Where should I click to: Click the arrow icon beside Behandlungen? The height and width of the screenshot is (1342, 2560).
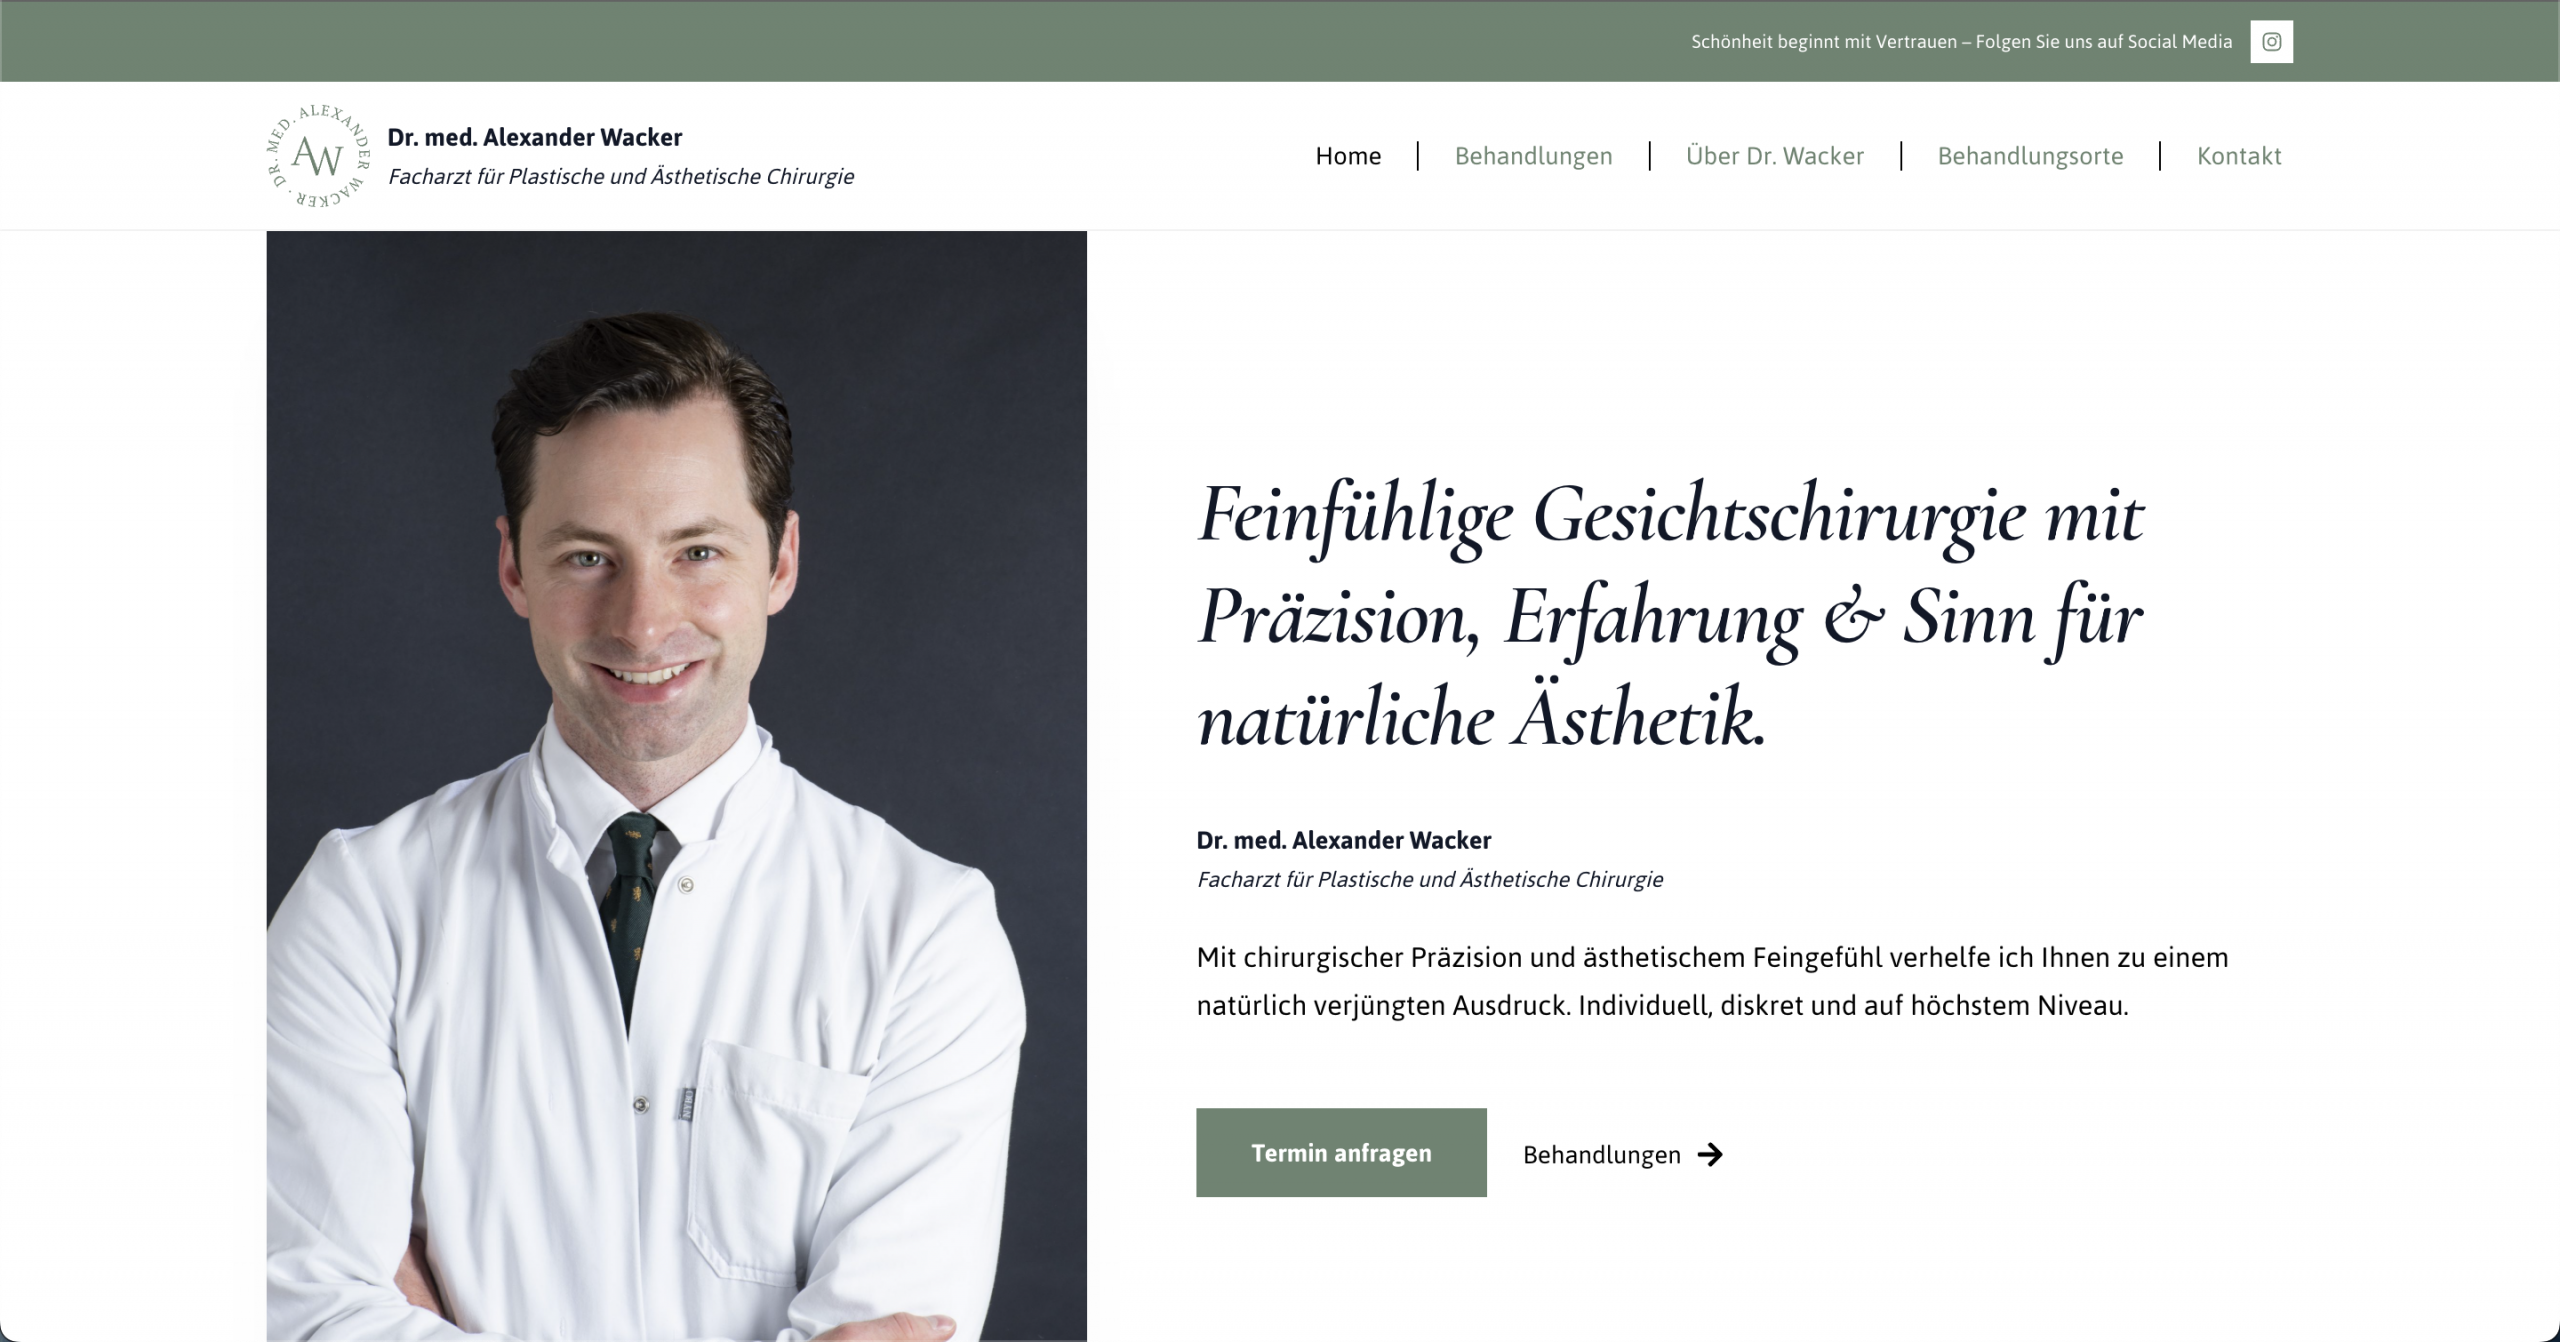(1710, 1154)
